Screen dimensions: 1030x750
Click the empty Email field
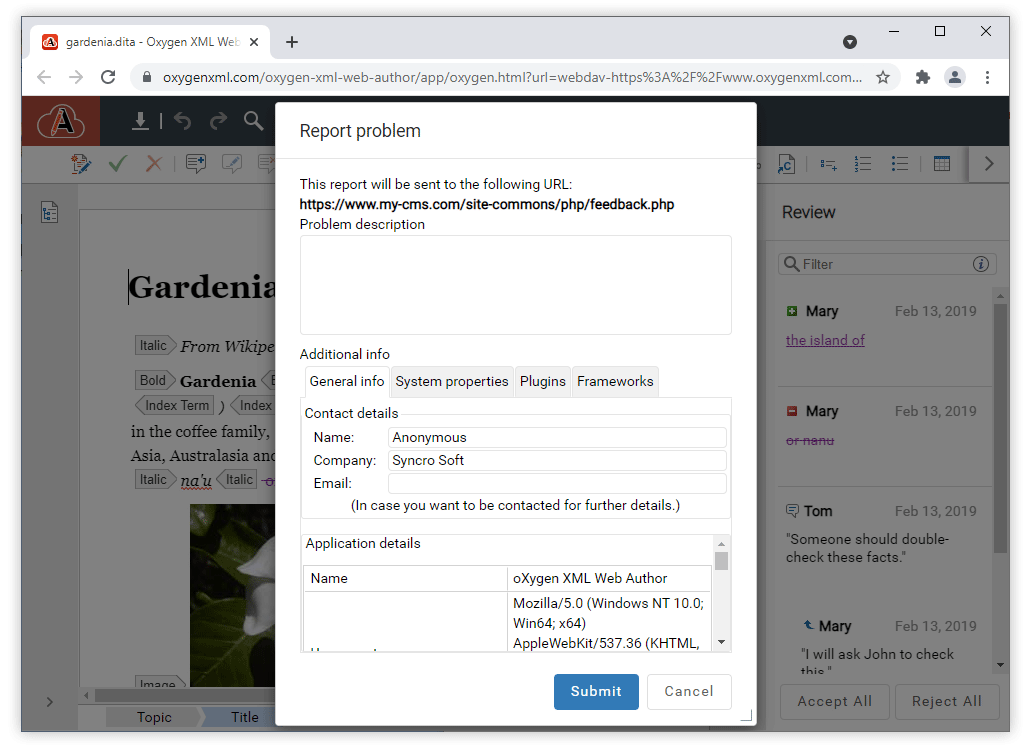coord(557,483)
